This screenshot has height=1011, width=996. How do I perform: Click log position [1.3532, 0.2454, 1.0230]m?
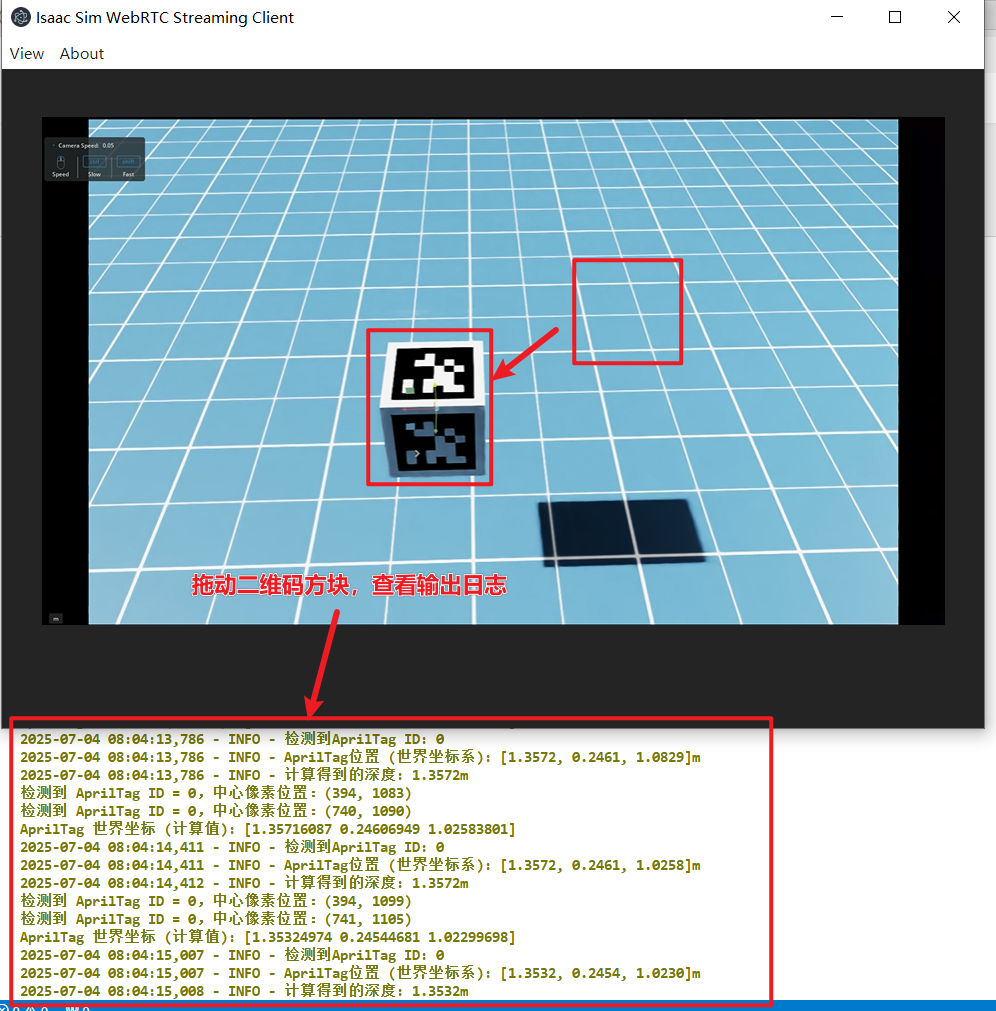point(601,974)
